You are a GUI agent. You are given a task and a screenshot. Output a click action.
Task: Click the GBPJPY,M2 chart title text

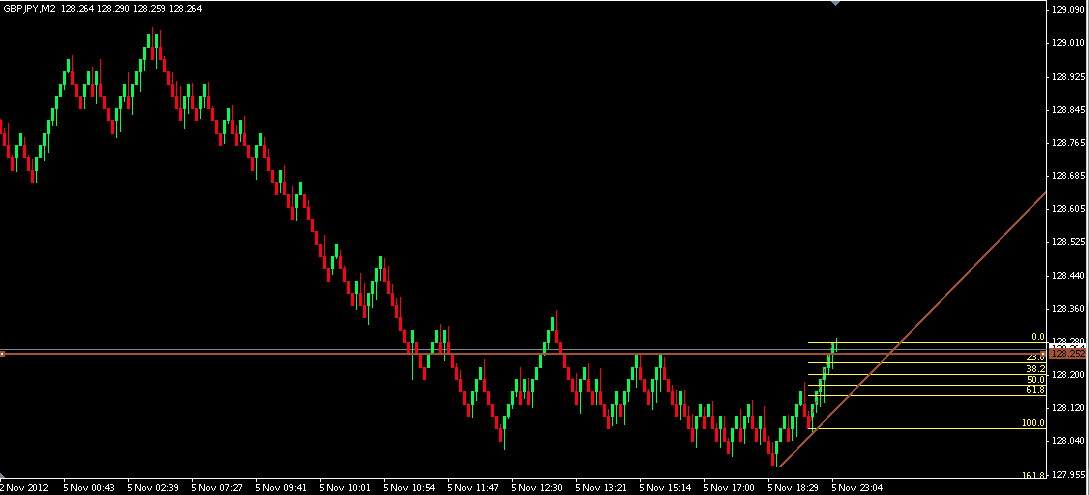pyautogui.click(x=28, y=8)
